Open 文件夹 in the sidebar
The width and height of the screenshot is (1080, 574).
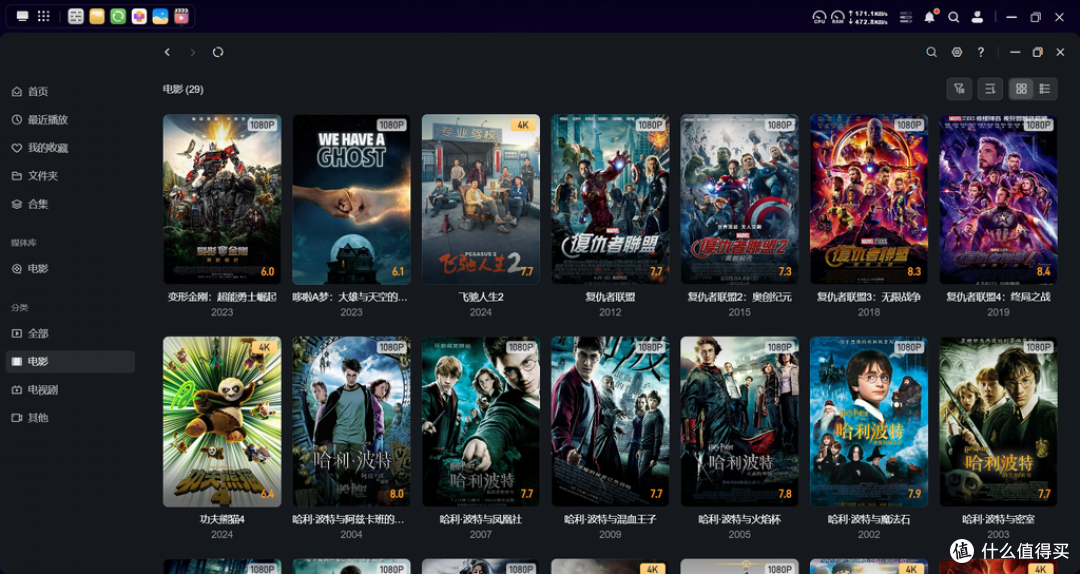tap(70, 176)
